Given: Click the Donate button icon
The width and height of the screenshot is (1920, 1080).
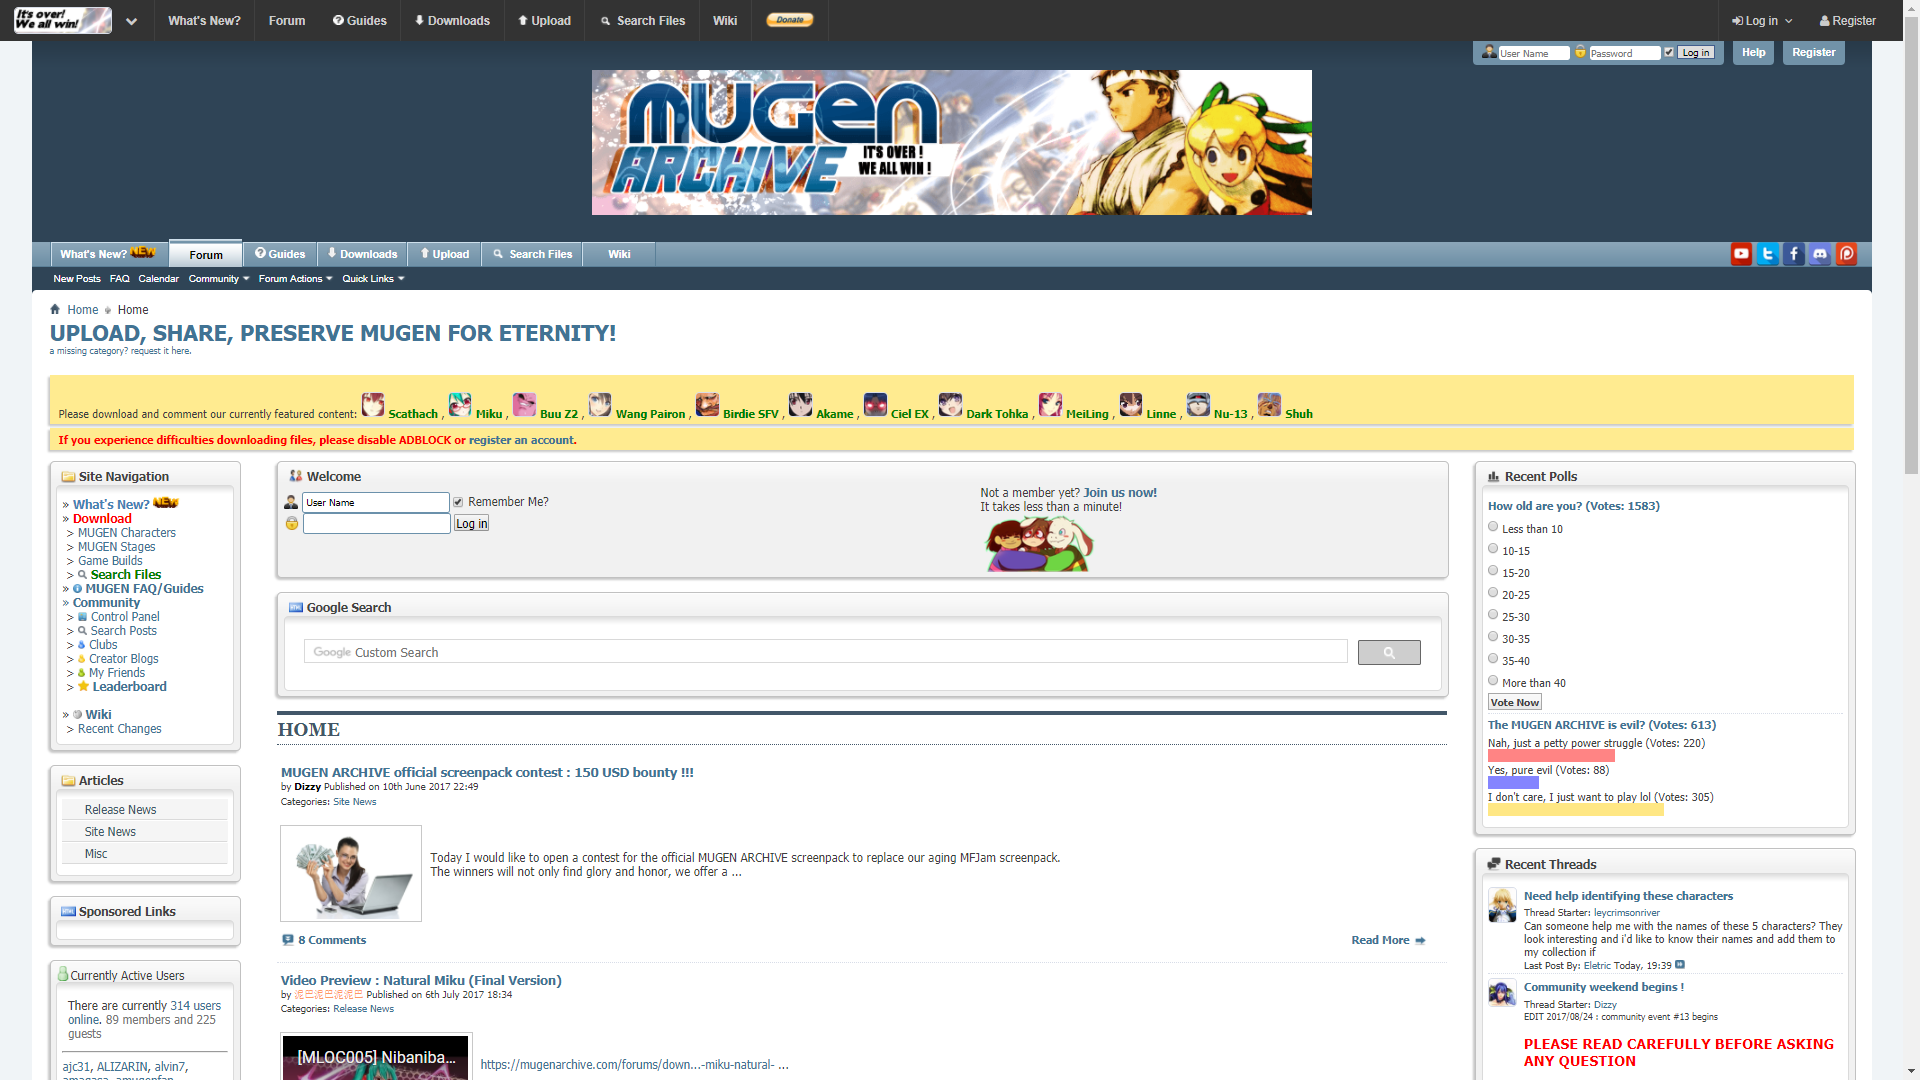Looking at the screenshot, I should coord(789,18).
